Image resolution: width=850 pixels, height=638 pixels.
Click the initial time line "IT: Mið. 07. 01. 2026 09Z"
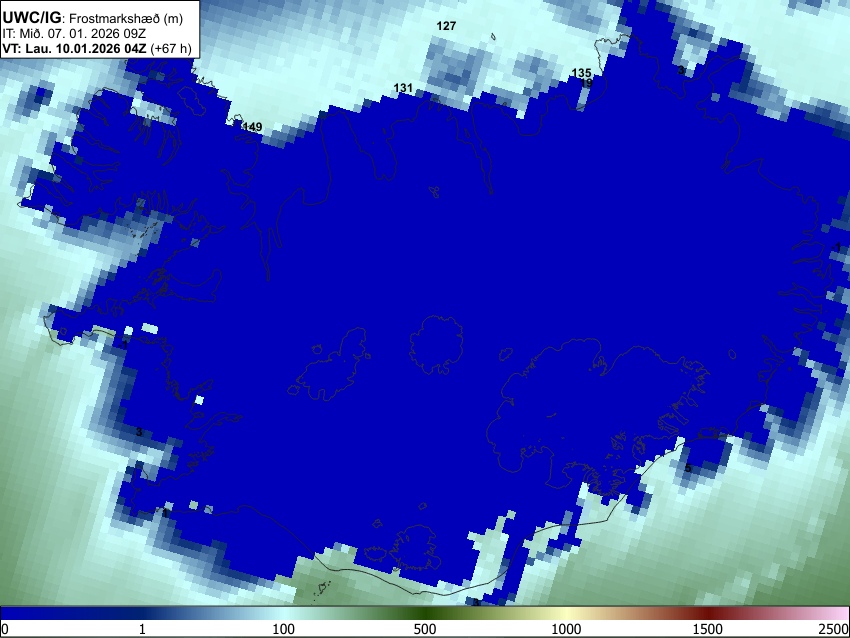pos(74,34)
